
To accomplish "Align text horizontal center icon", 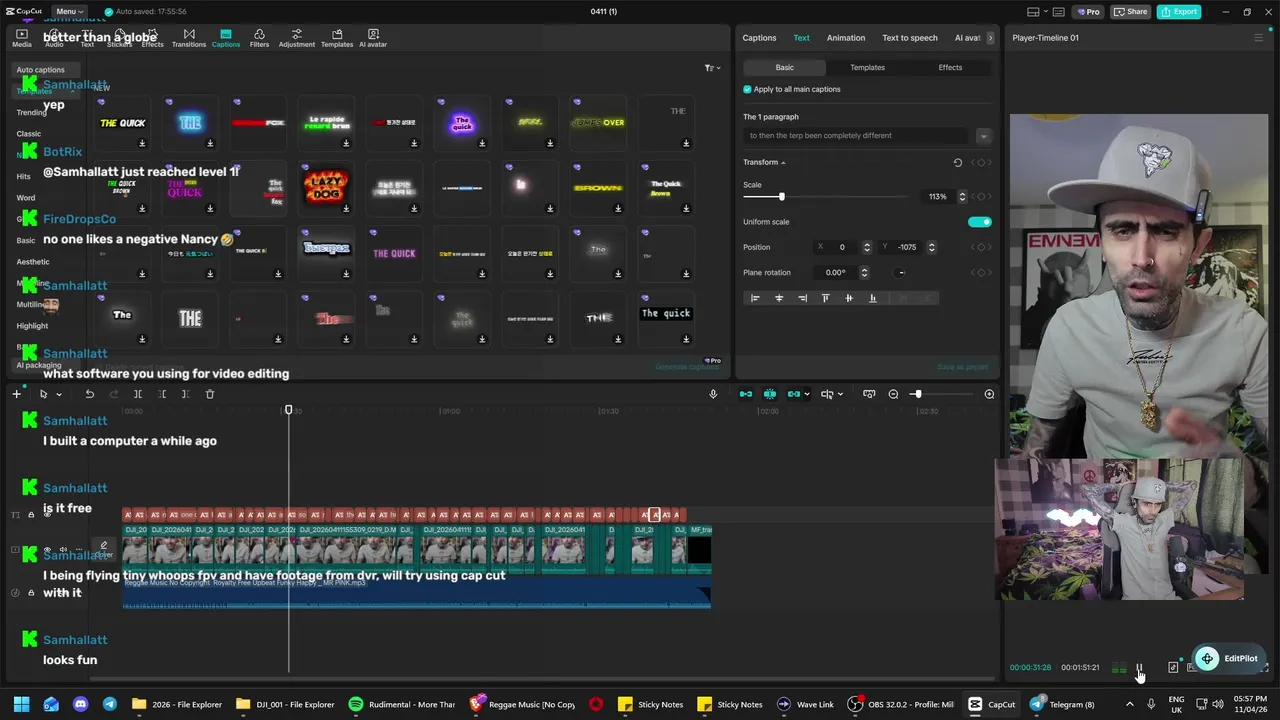I will [779, 298].
